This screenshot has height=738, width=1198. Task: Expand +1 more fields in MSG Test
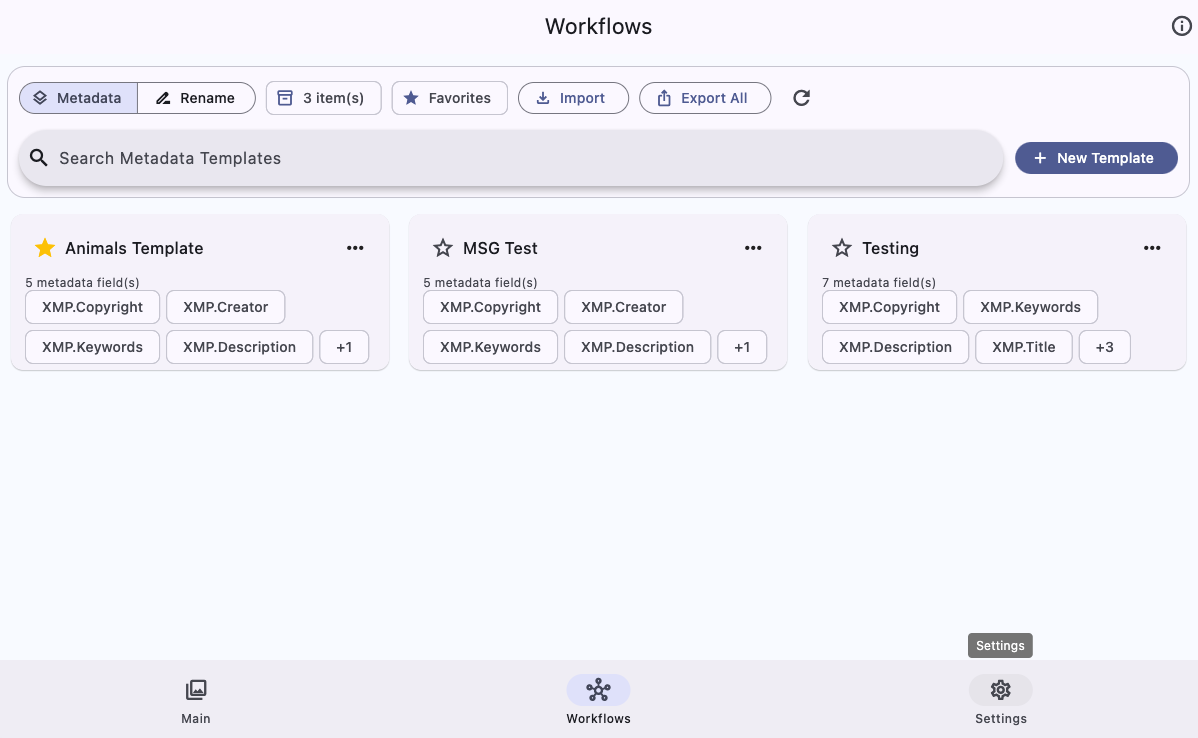pyautogui.click(x=742, y=347)
